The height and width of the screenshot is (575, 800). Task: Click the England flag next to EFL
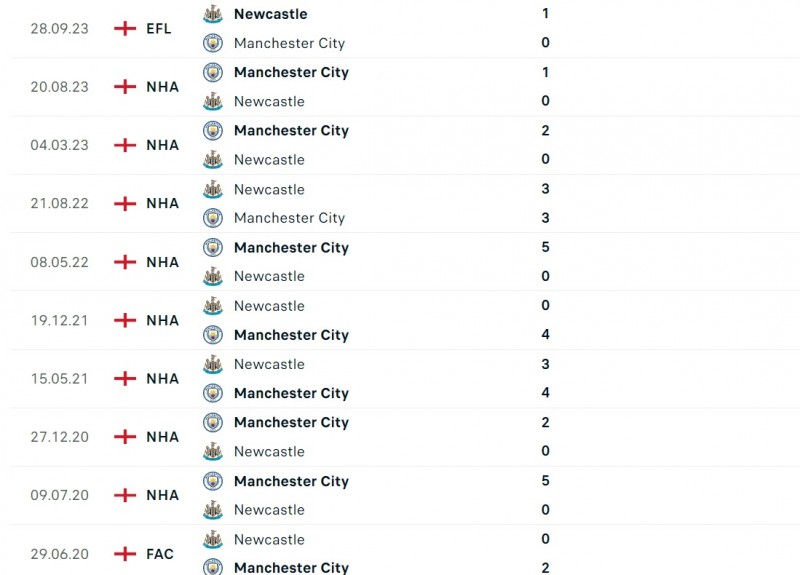click(125, 29)
